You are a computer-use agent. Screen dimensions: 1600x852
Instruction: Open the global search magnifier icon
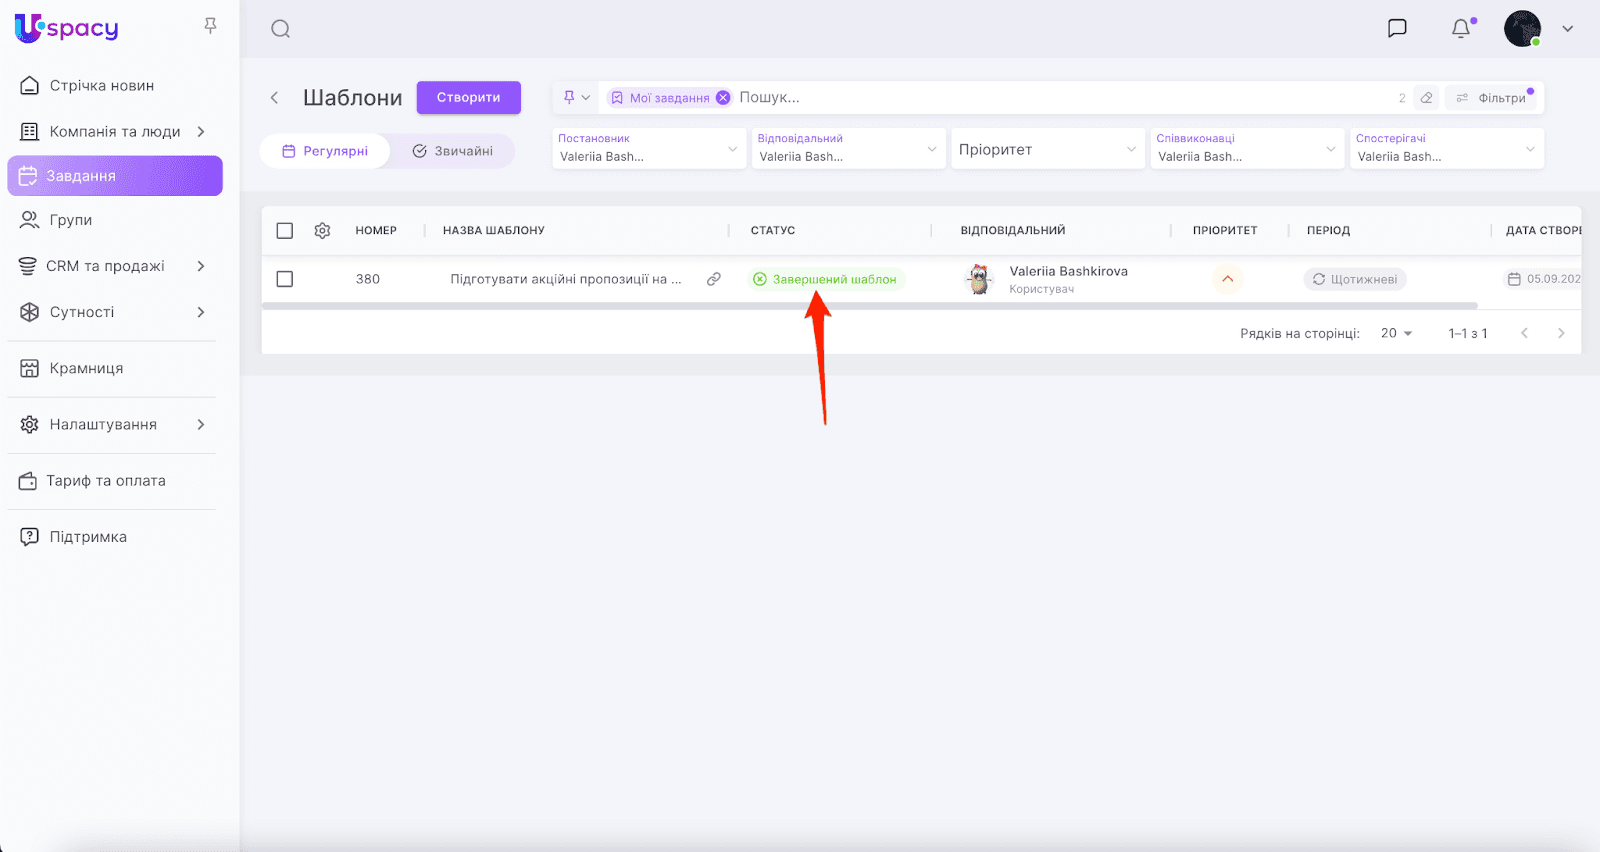pyautogui.click(x=281, y=29)
